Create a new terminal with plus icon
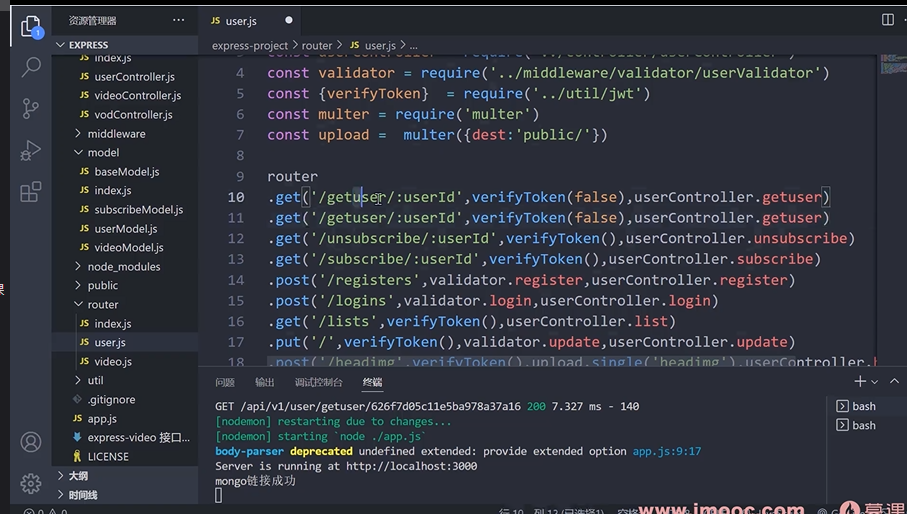The width and height of the screenshot is (907, 514). (860, 381)
